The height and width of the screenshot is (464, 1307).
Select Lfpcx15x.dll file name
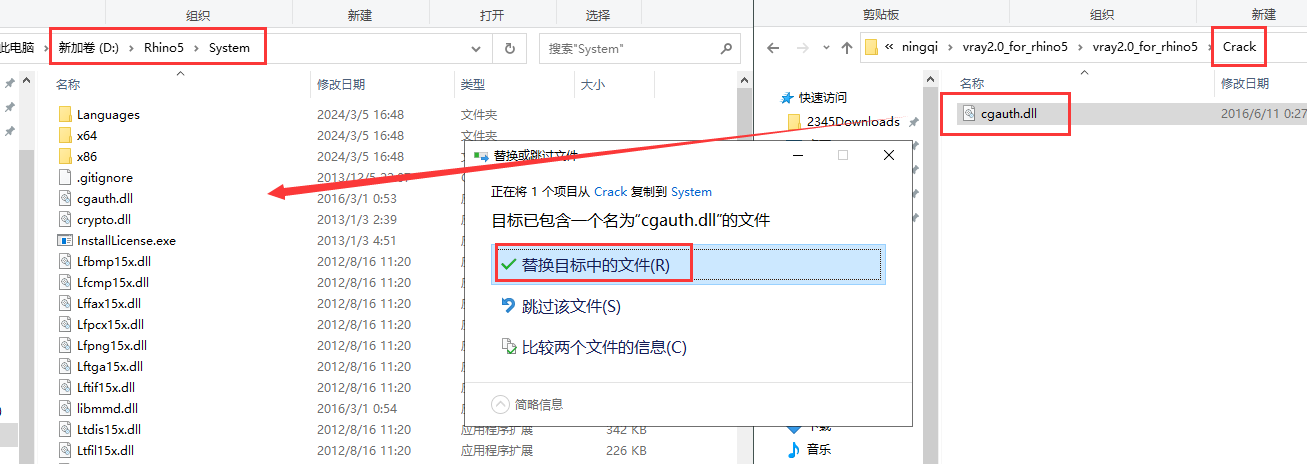click(x=110, y=324)
